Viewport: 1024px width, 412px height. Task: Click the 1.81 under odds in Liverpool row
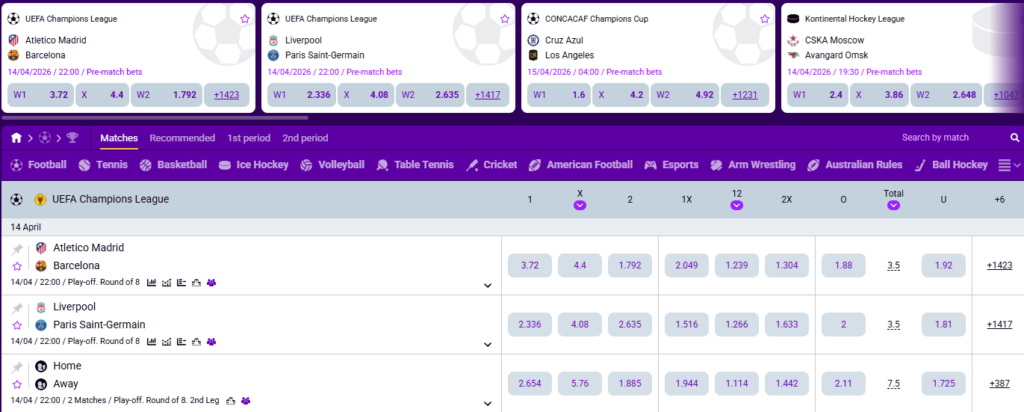(x=943, y=324)
